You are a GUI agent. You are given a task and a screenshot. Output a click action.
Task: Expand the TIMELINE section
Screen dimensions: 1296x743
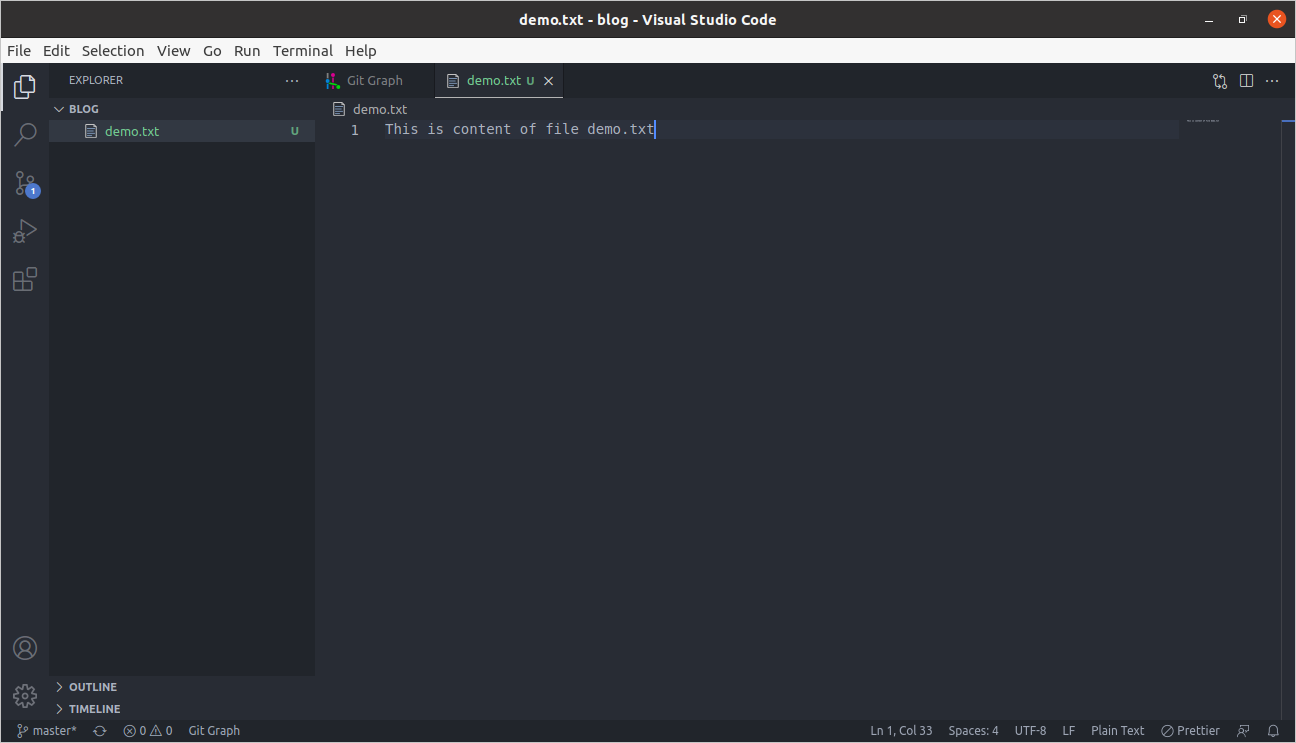pyautogui.click(x=182, y=709)
